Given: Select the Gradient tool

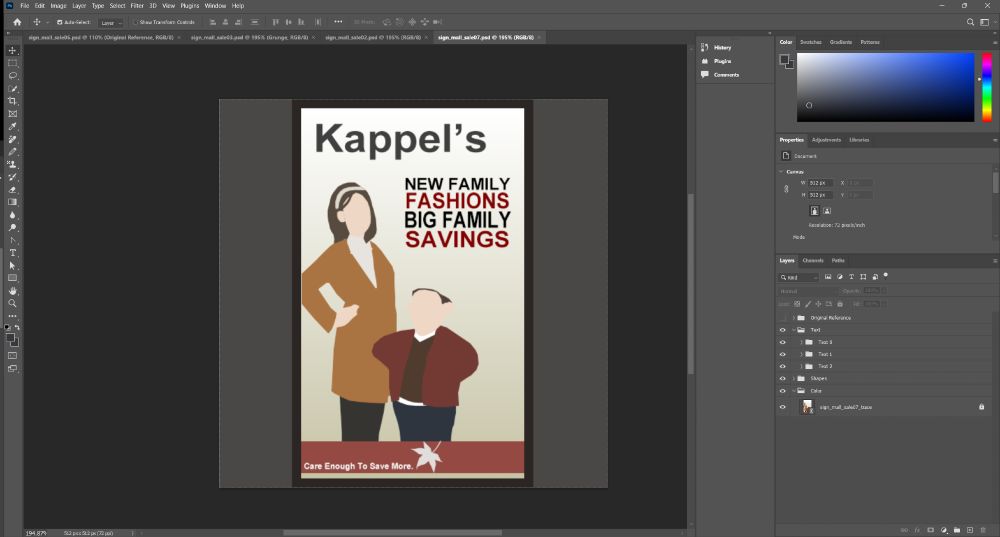Looking at the screenshot, I should click(12, 202).
